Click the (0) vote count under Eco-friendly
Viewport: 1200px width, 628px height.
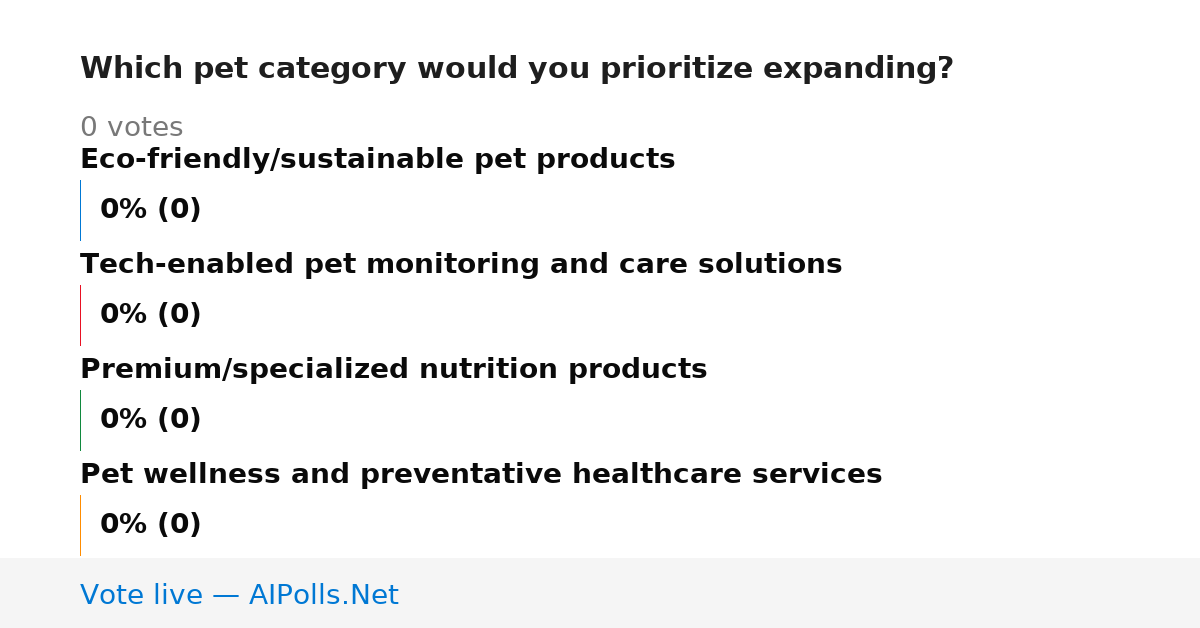tap(179, 210)
